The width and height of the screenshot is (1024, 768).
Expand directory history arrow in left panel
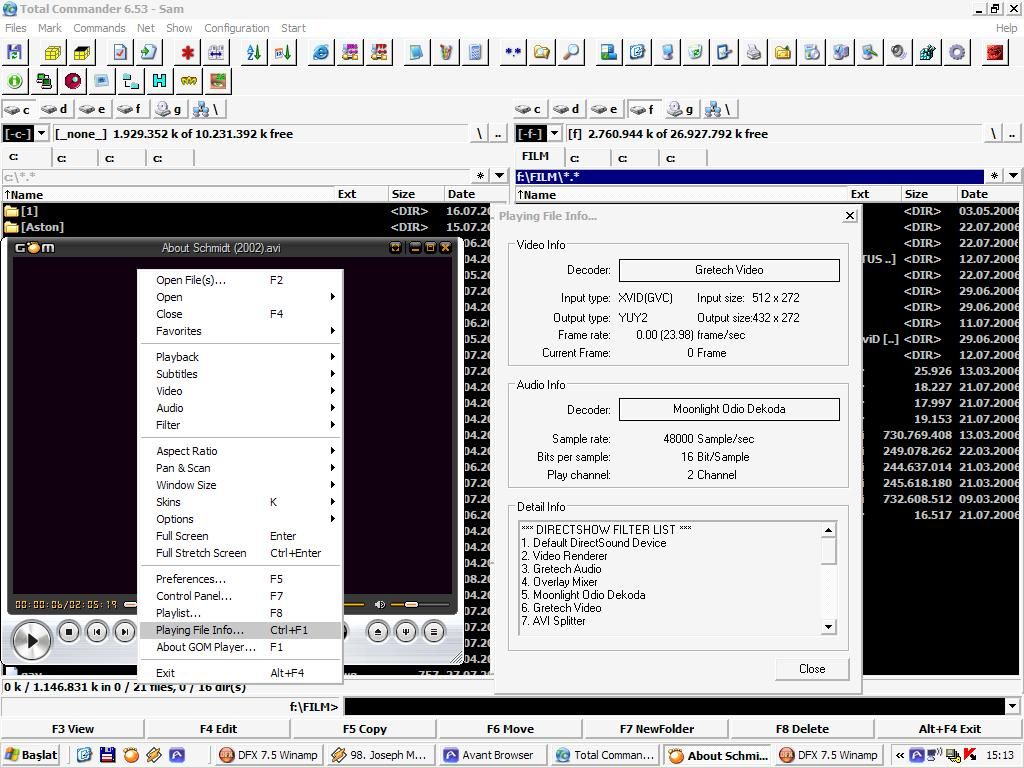(x=500, y=176)
